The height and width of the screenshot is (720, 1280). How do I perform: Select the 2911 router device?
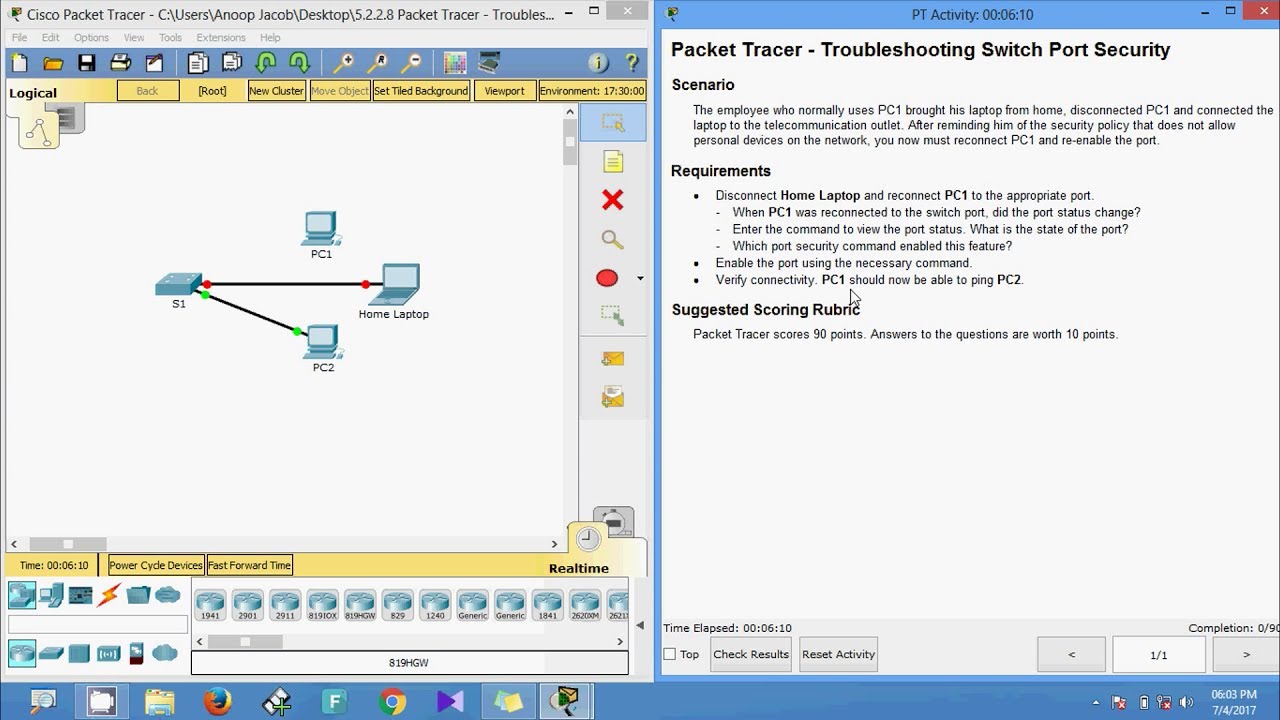coord(285,605)
